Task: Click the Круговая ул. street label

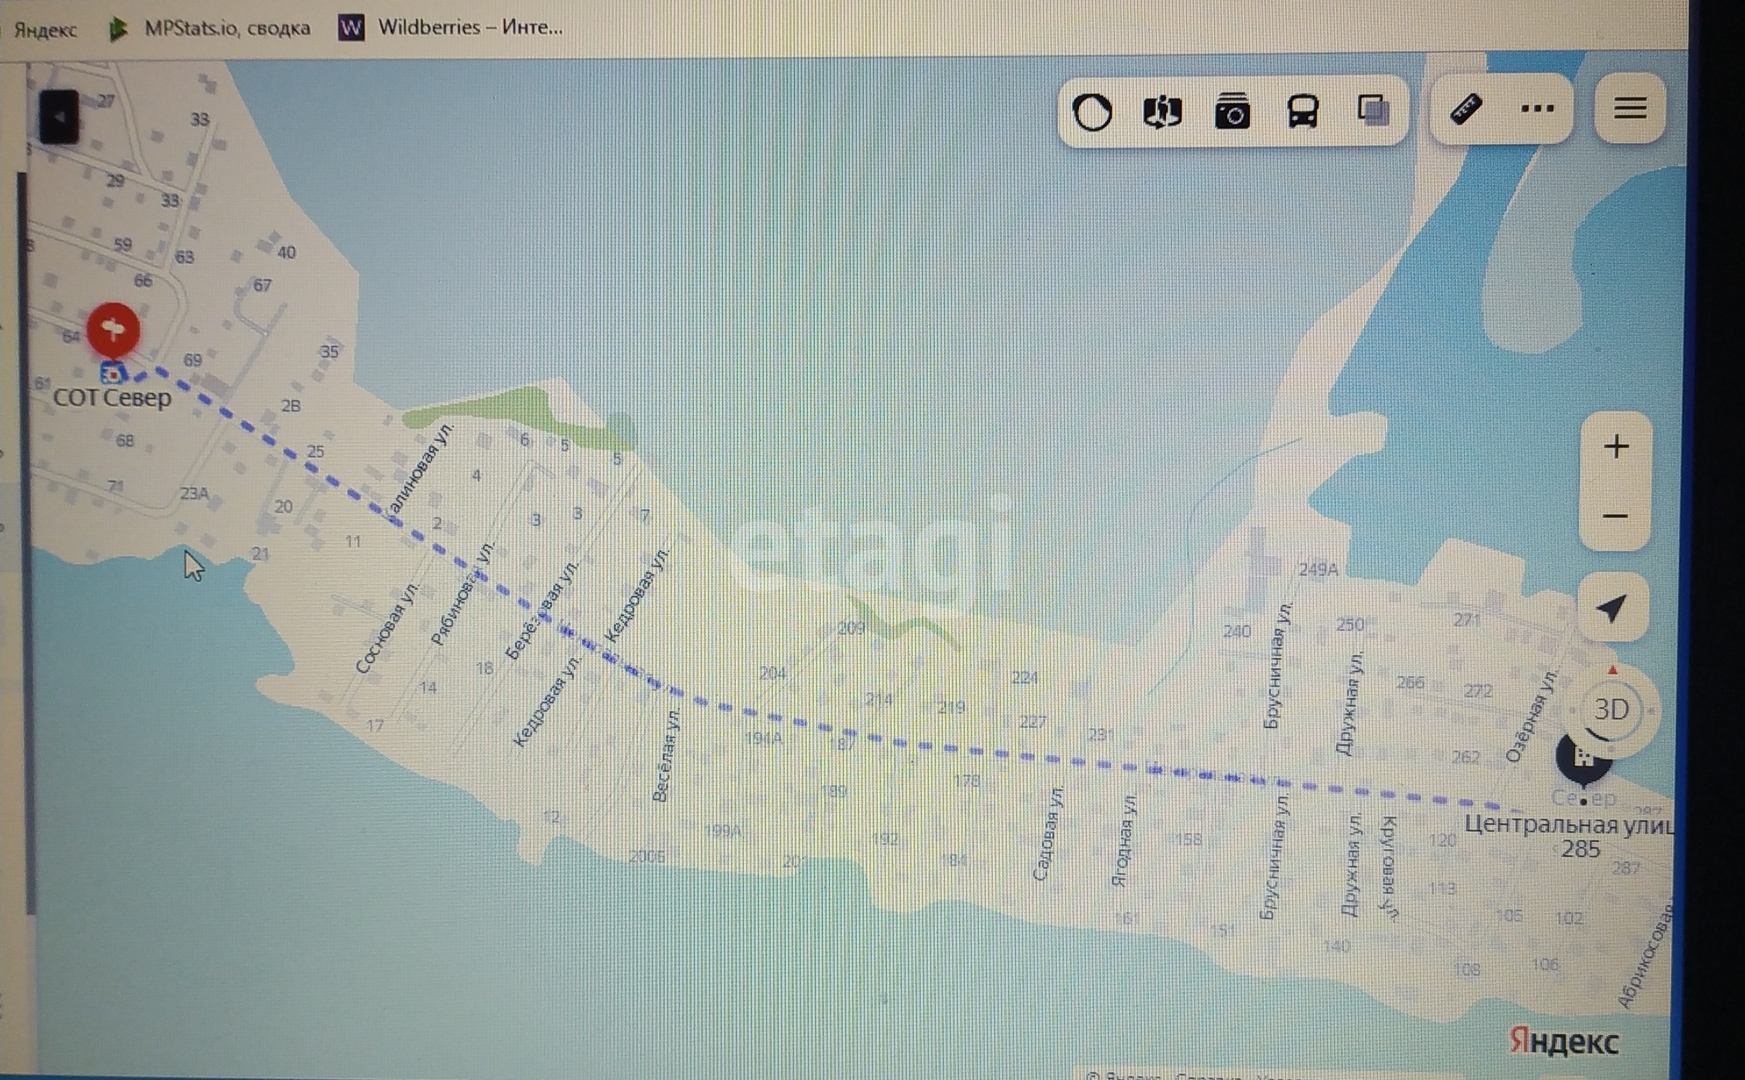Action: click(x=1388, y=867)
